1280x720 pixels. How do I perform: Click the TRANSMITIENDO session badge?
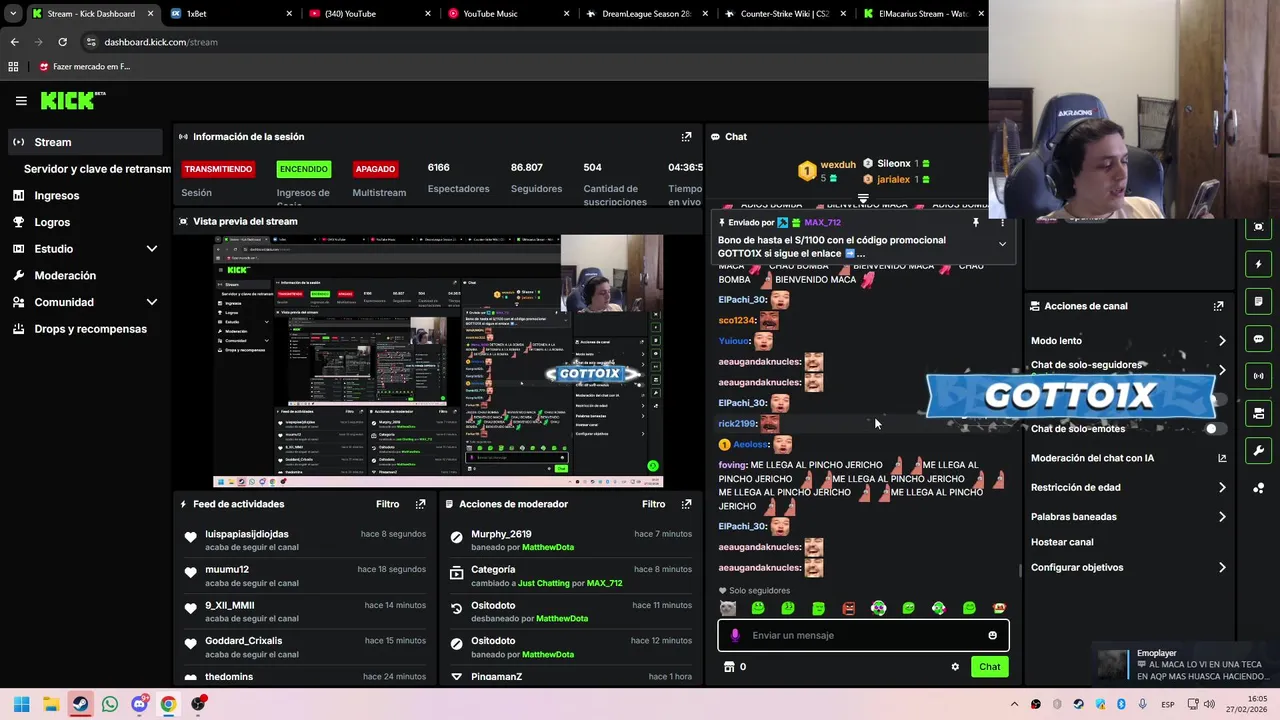click(218, 169)
